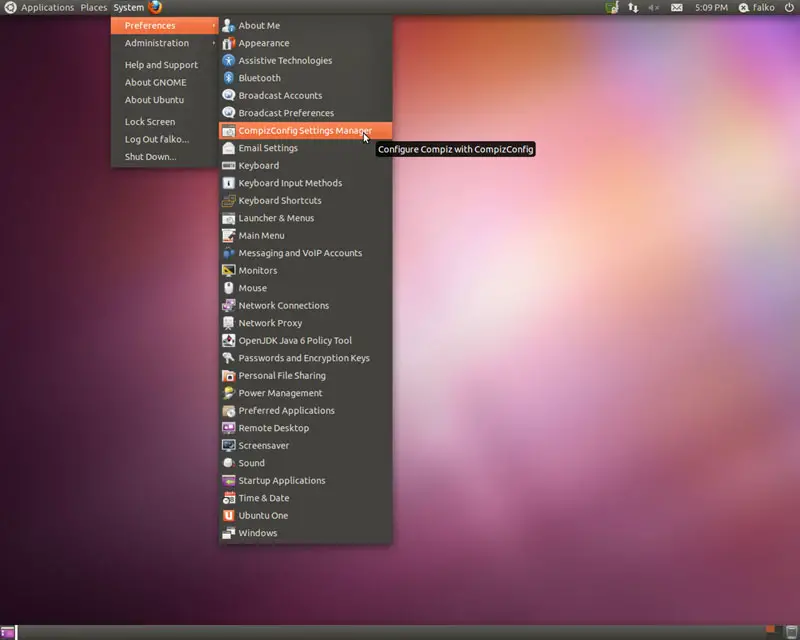Click the Mouse icon in Preferences

(x=229, y=288)
